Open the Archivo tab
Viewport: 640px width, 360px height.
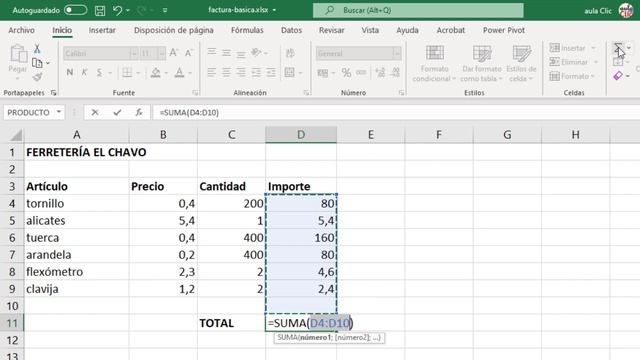[x=21, y=30]
